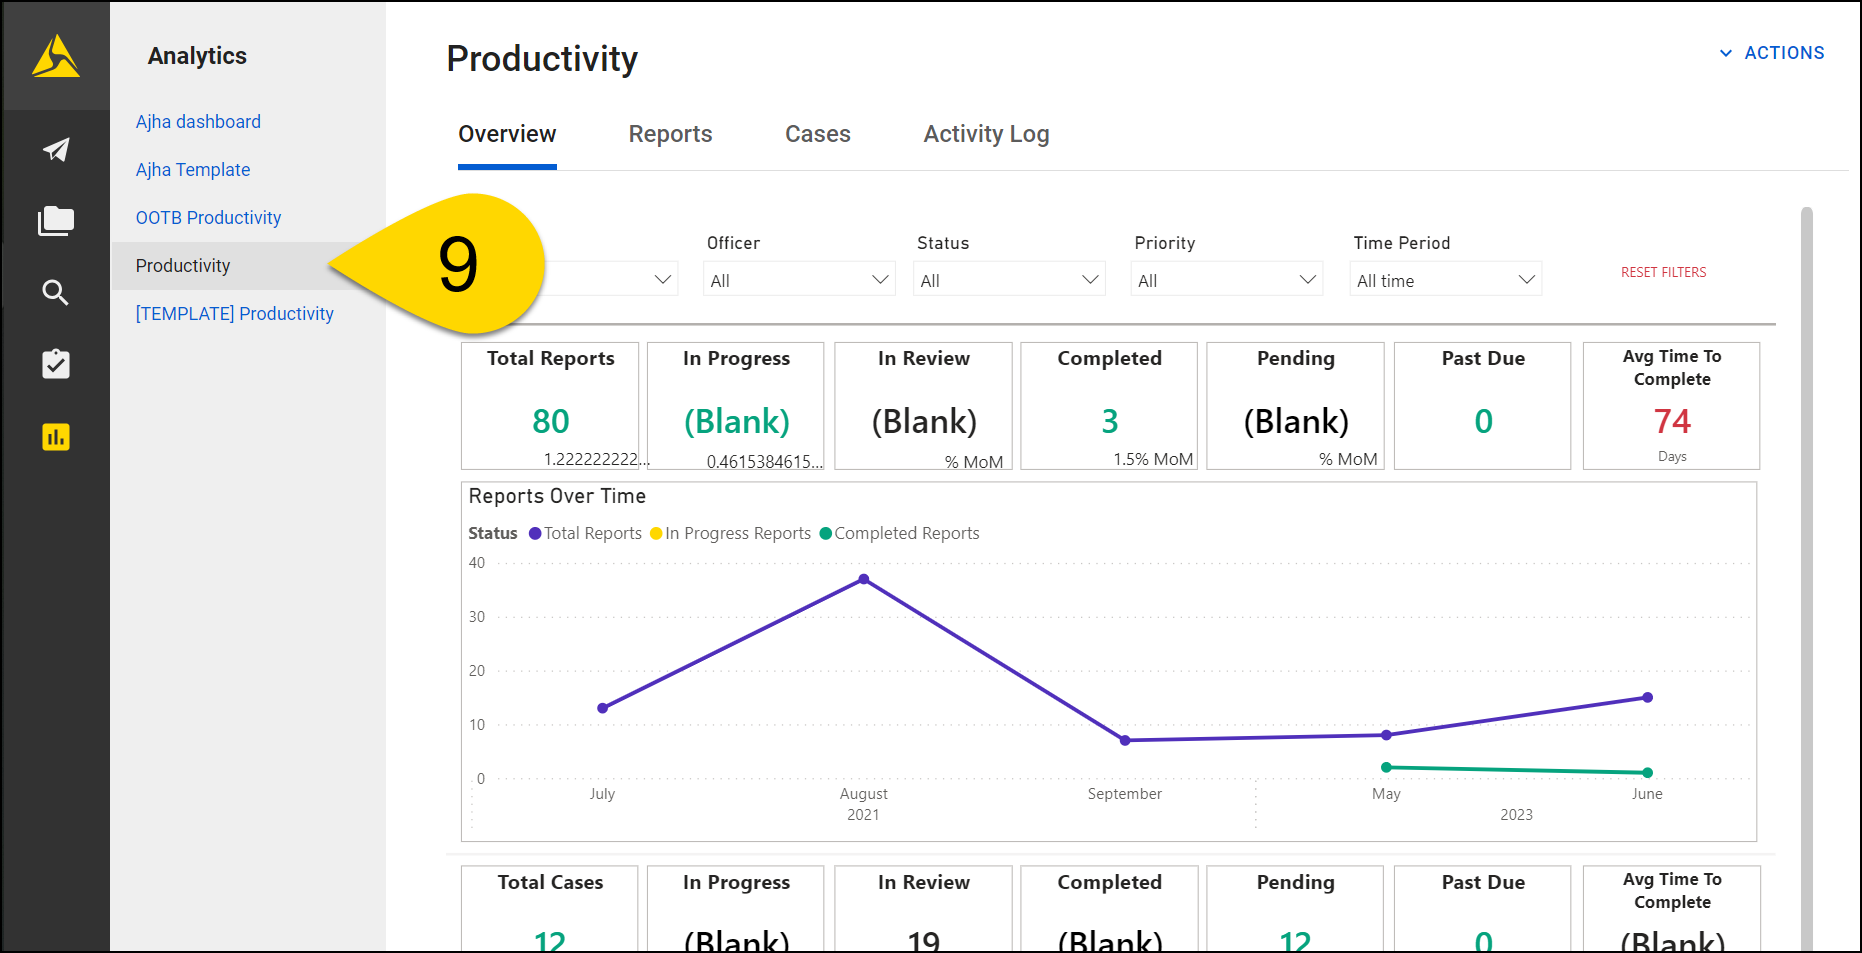Viewport: 1862px width, 953px height.
Task: Click the search magnifier icon
Action: (55, 293)
